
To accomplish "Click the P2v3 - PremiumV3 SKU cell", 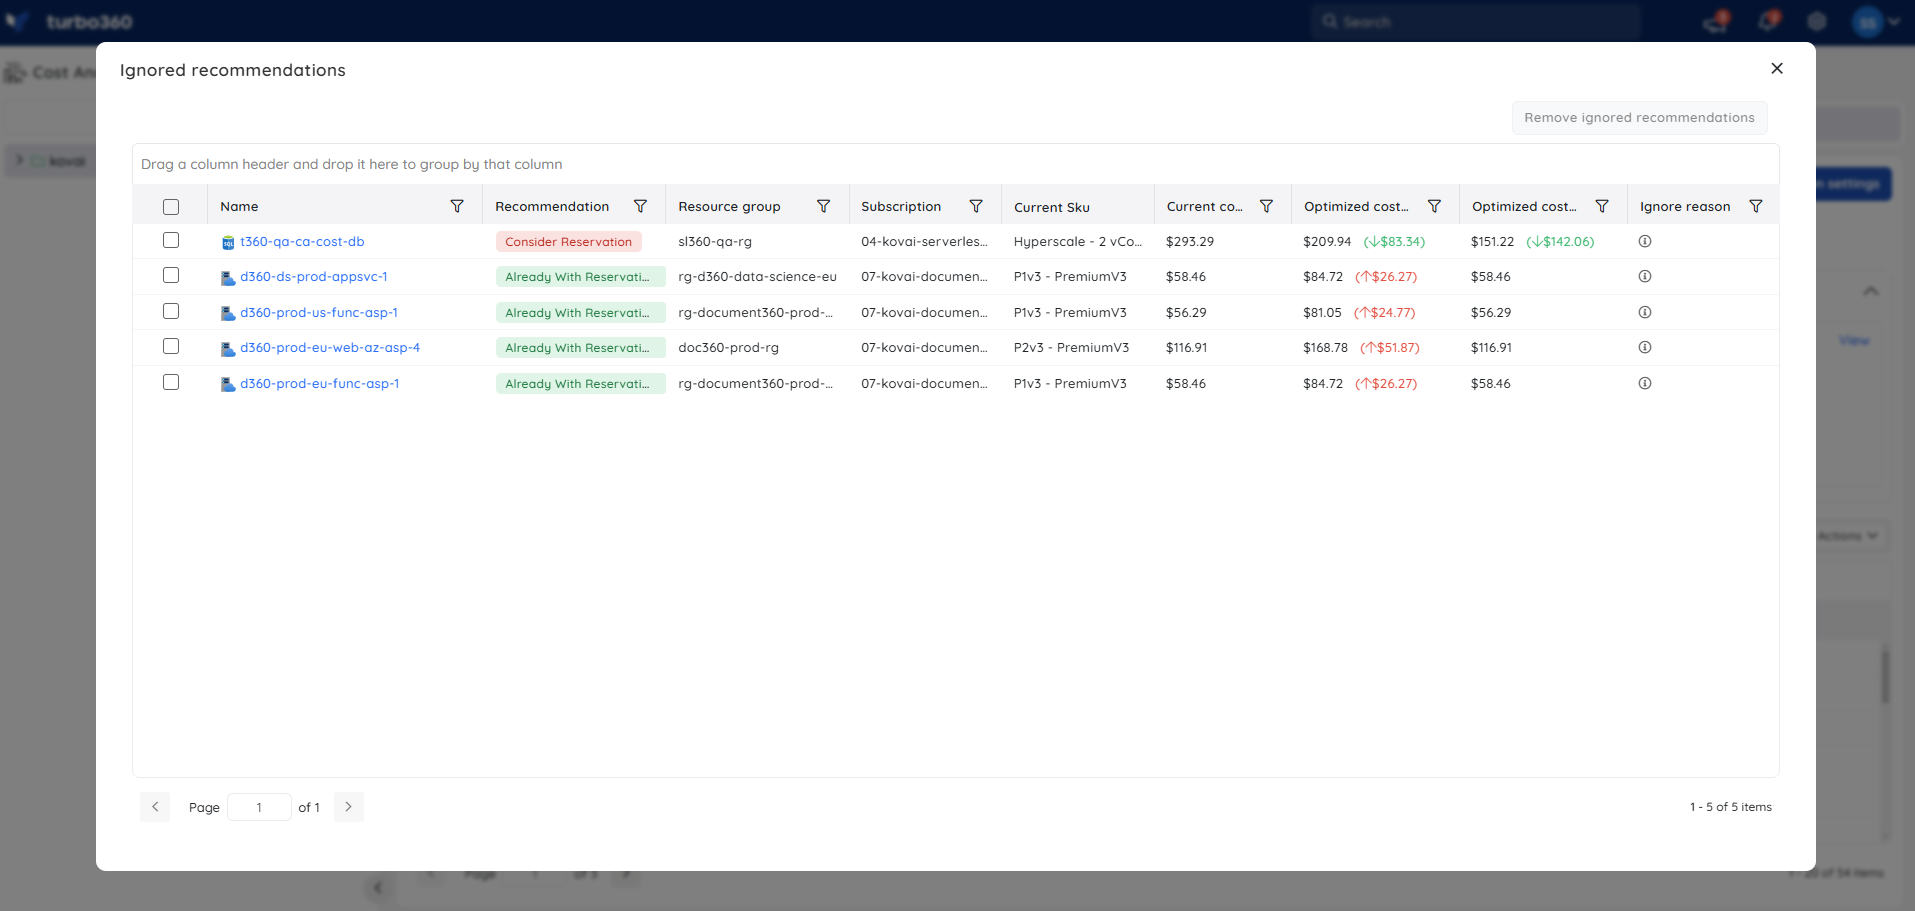I will pyautogui.click(x=1071, y=347).
